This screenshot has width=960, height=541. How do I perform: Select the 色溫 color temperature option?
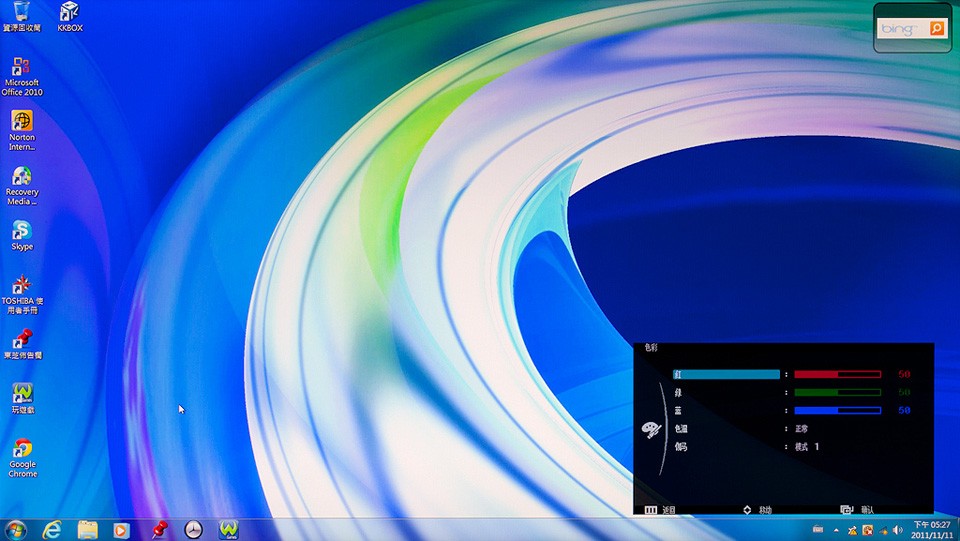[x=680, y=428]
